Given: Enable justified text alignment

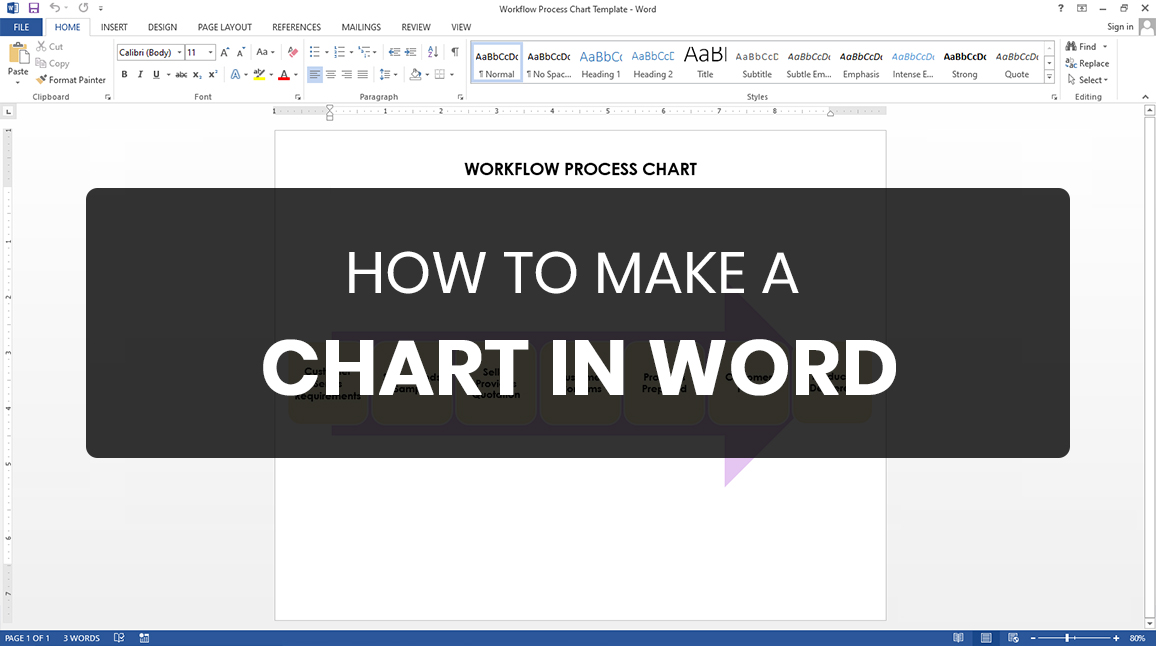Looking at the screenshot, I should pos(362,74).
